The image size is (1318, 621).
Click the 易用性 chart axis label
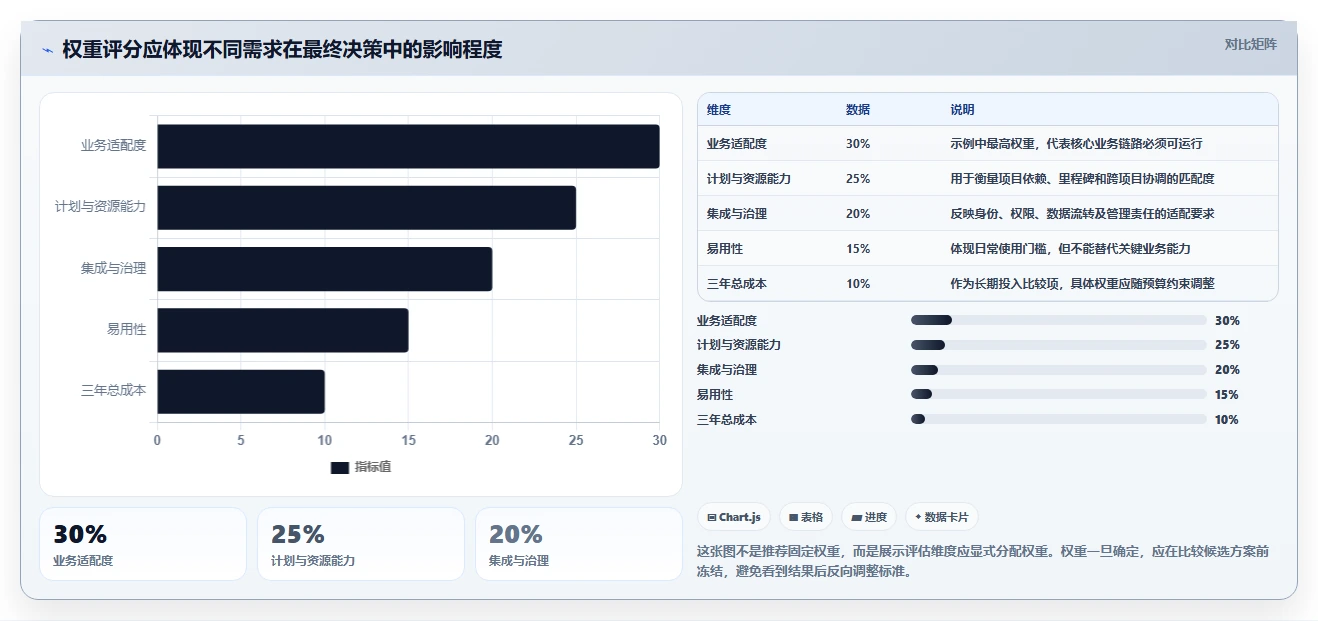coord(127,330)
